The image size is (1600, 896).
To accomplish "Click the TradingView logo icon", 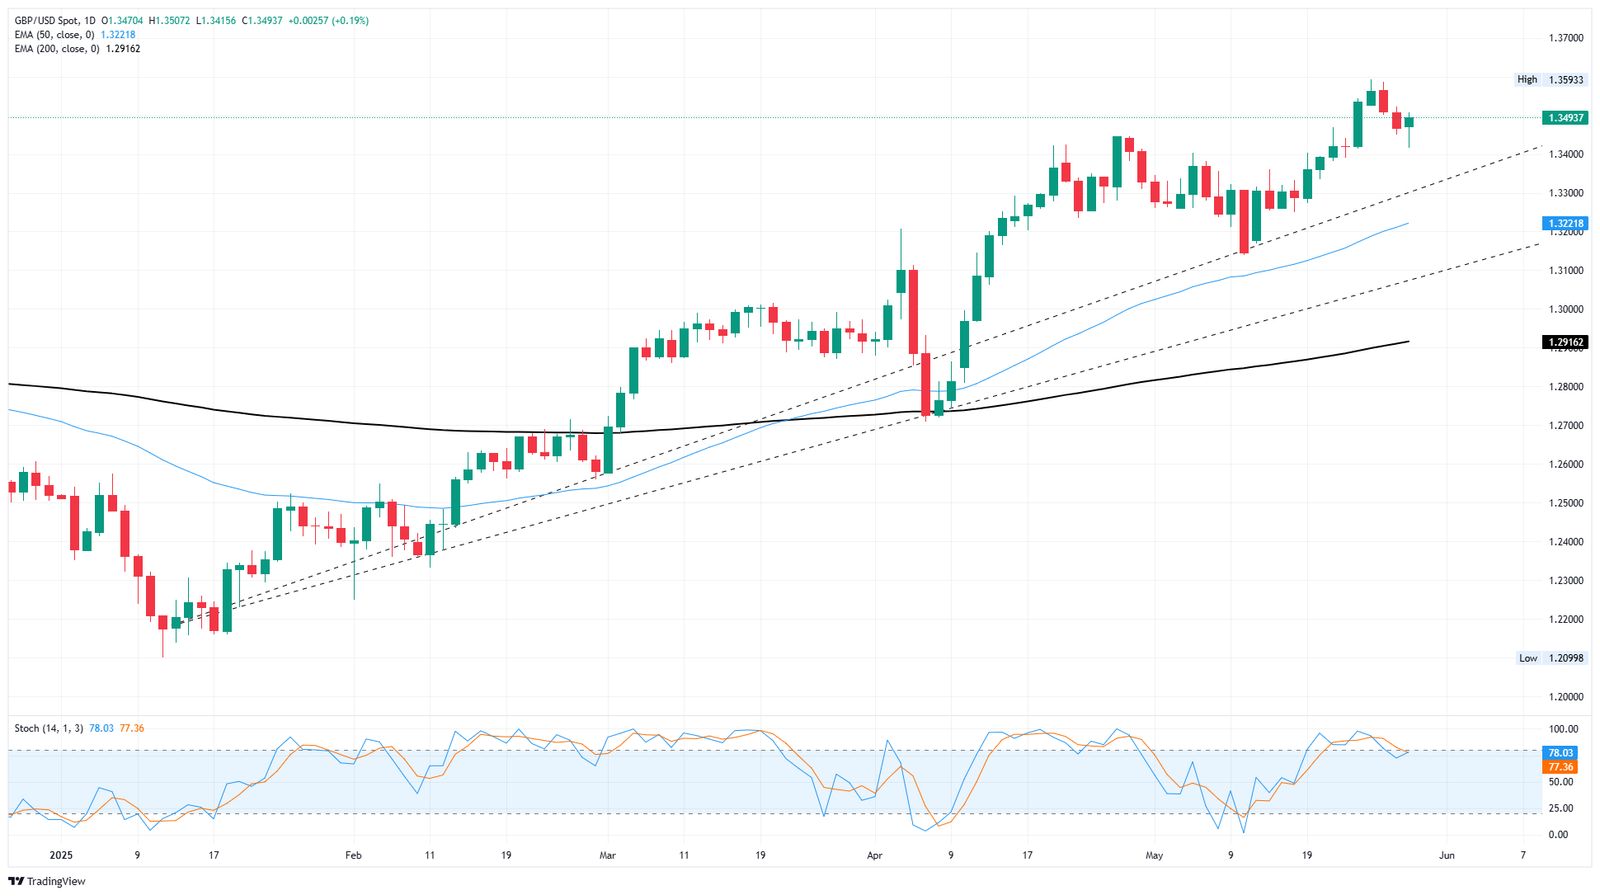I will point(16,881).
